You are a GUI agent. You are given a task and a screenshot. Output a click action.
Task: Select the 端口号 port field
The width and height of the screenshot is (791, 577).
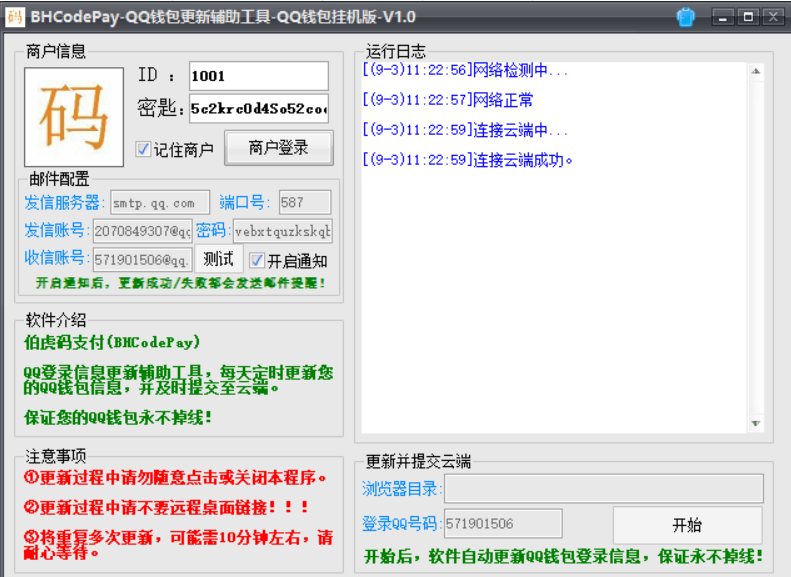point(305,202)
